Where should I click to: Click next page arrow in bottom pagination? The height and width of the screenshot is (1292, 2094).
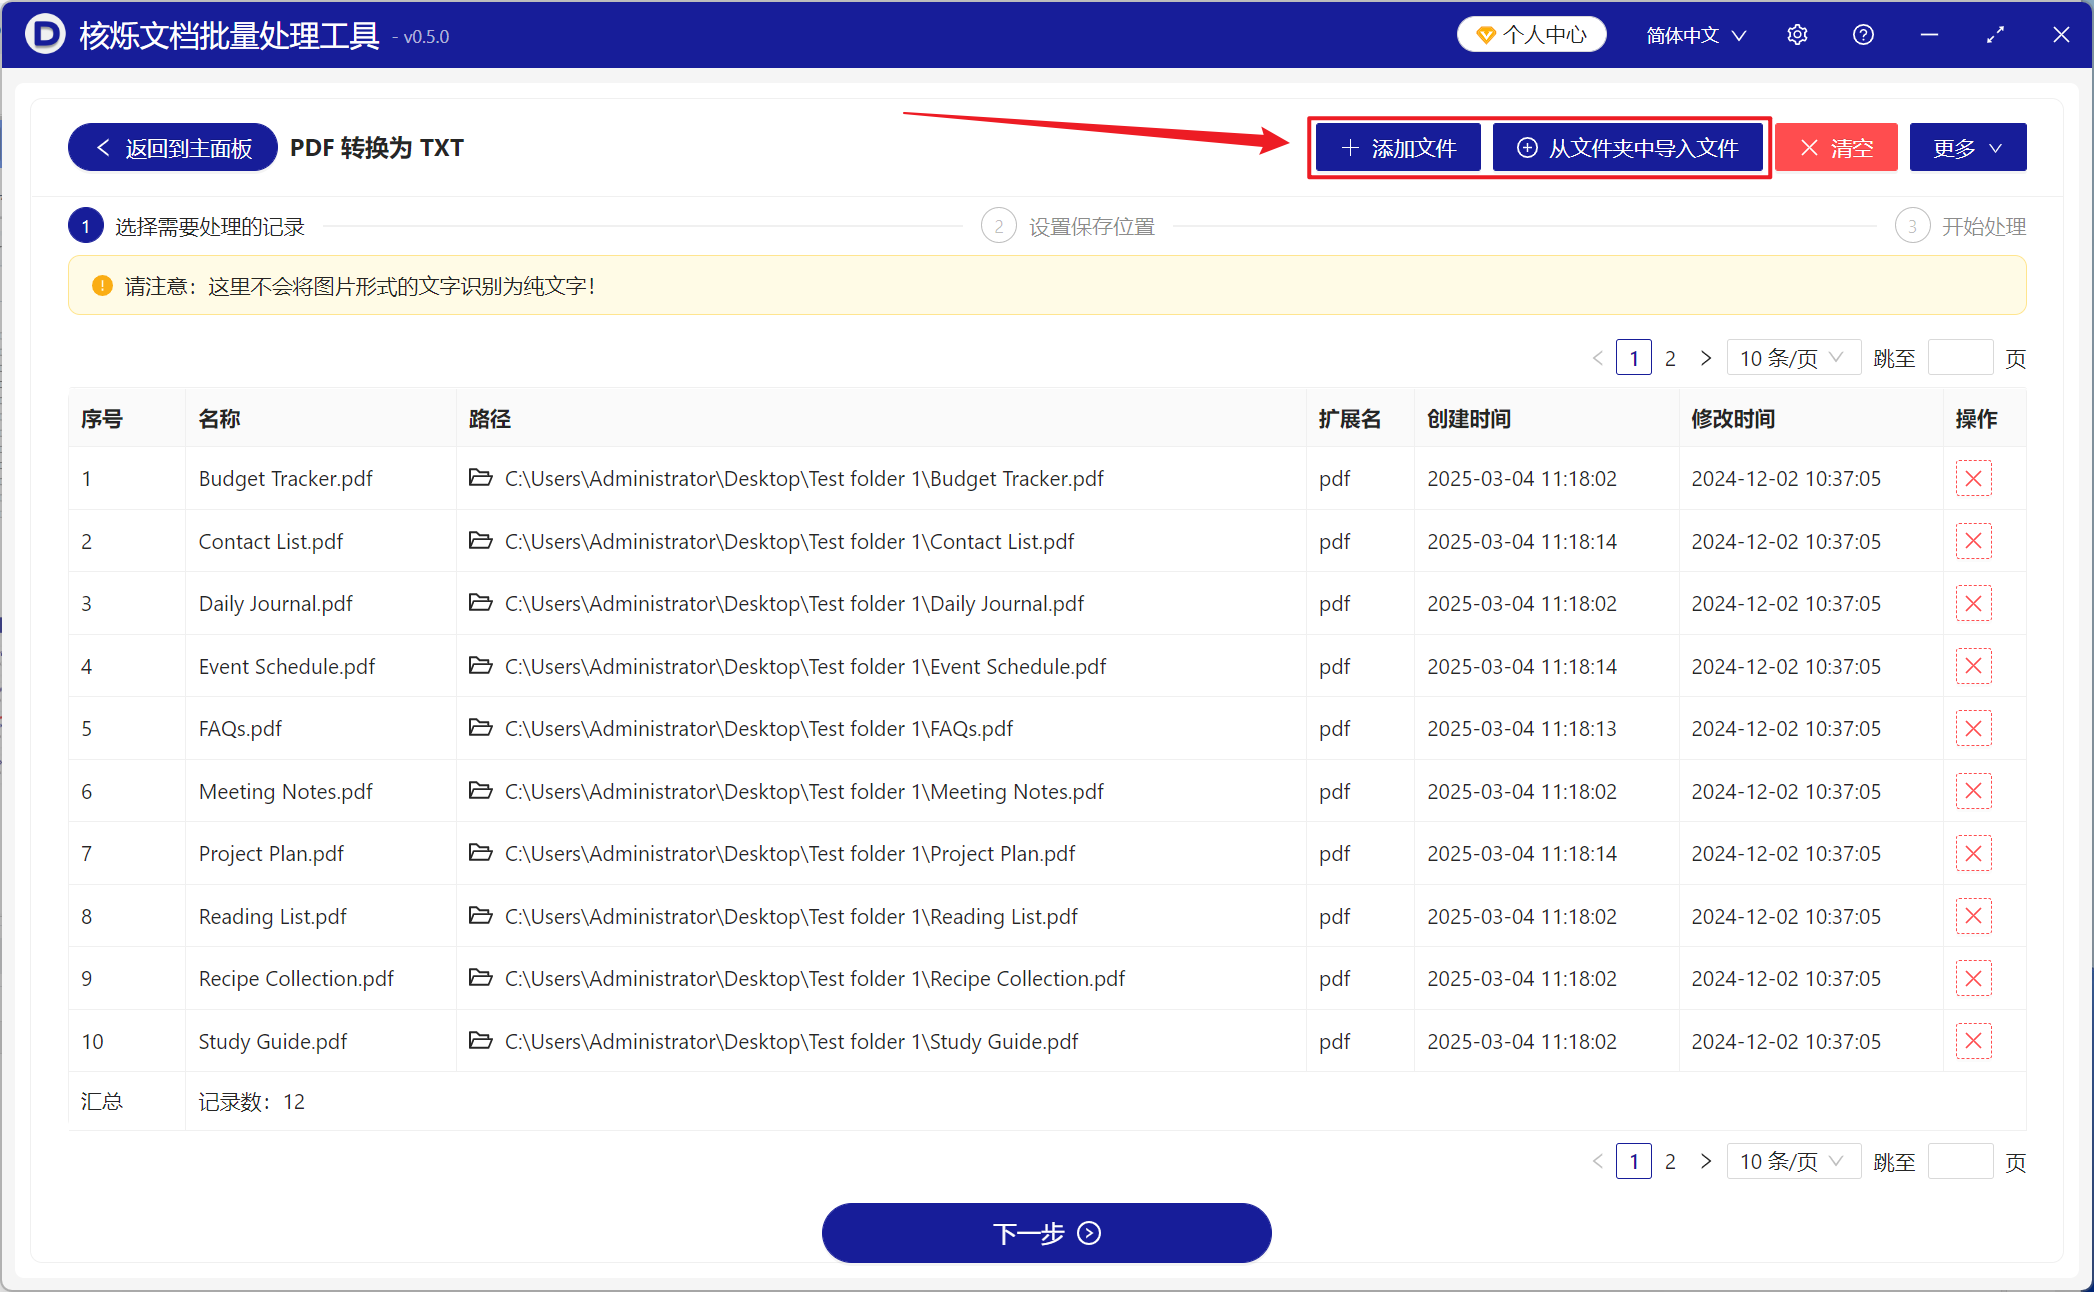coord(1706,1161)
